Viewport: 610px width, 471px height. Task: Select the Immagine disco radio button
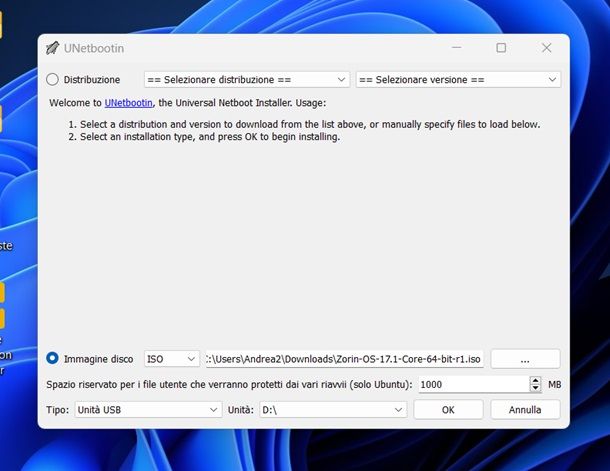[53, 358]
